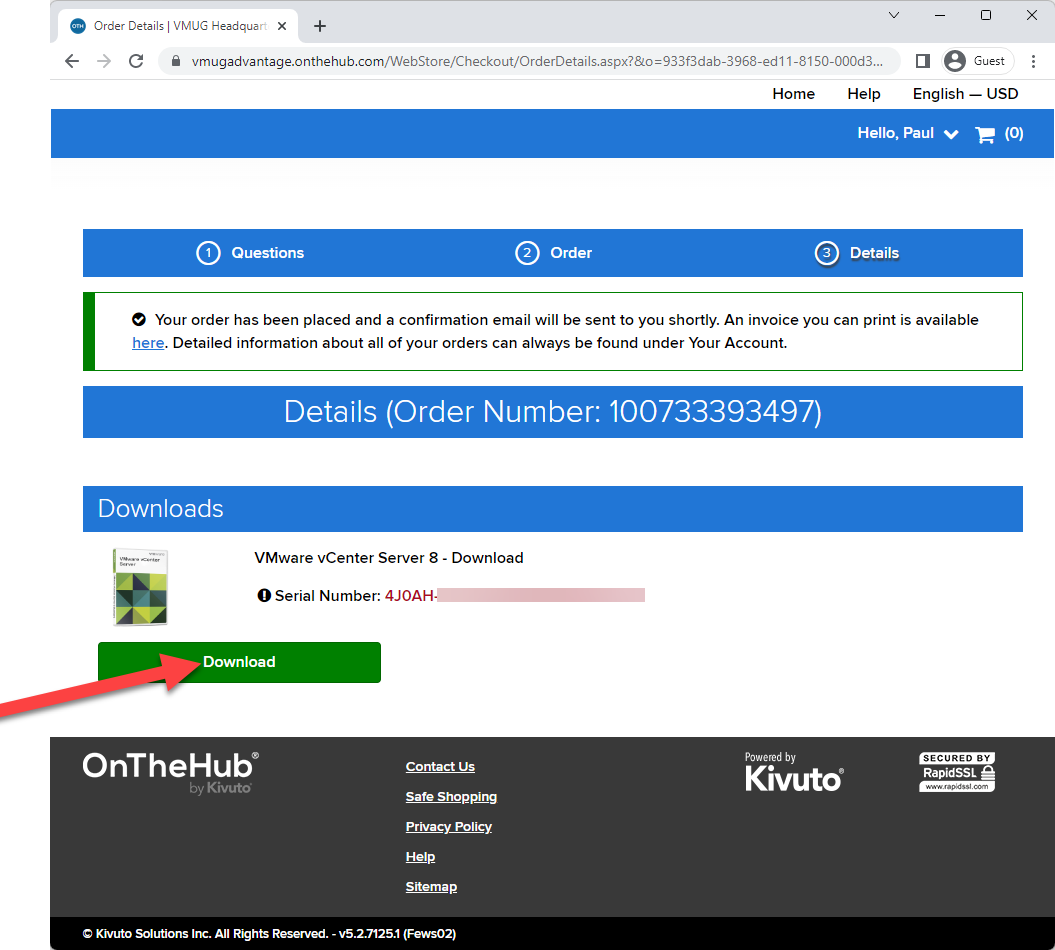Image resolution: width=1055 pixels, height=950 pixels.
Task: Open the printable invoice 'here' link
Action: (x=148, y=343)
